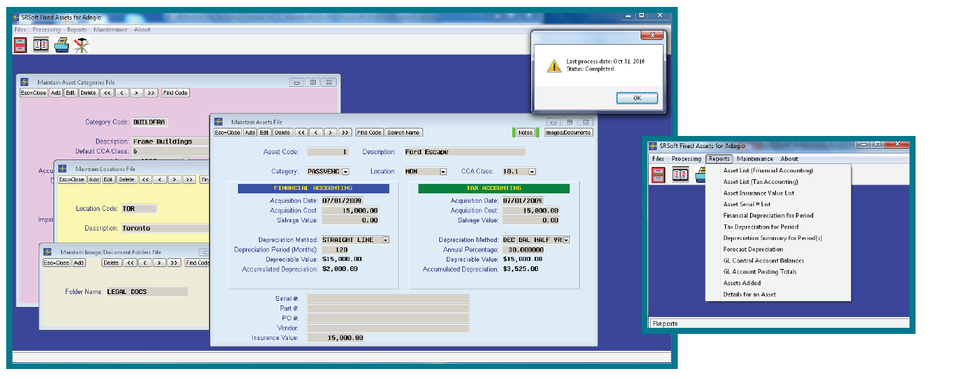960x379 pixels.
Task: Open the red file cabinet icon in main toolbar
Action: click(21, 45)
